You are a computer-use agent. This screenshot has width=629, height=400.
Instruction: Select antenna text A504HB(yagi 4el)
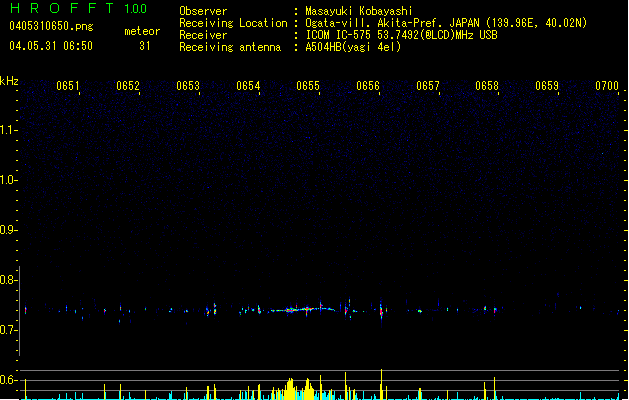click(353, 47)
